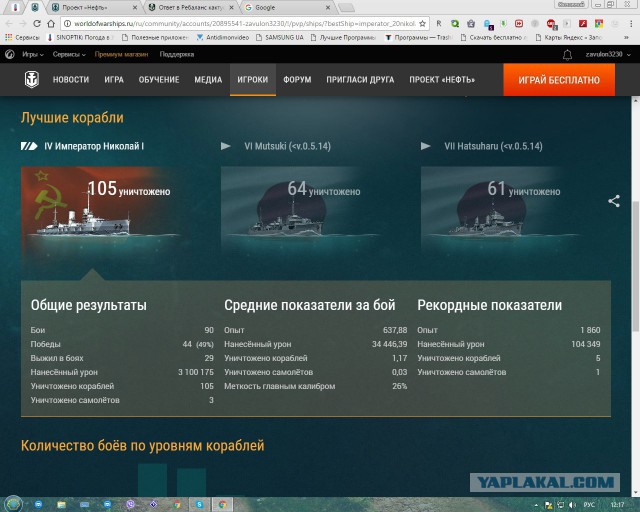Open 'ПРИГЛАСИ ДРУГА' nav item
Screen dimensions: 640x512
click(360, 80)
